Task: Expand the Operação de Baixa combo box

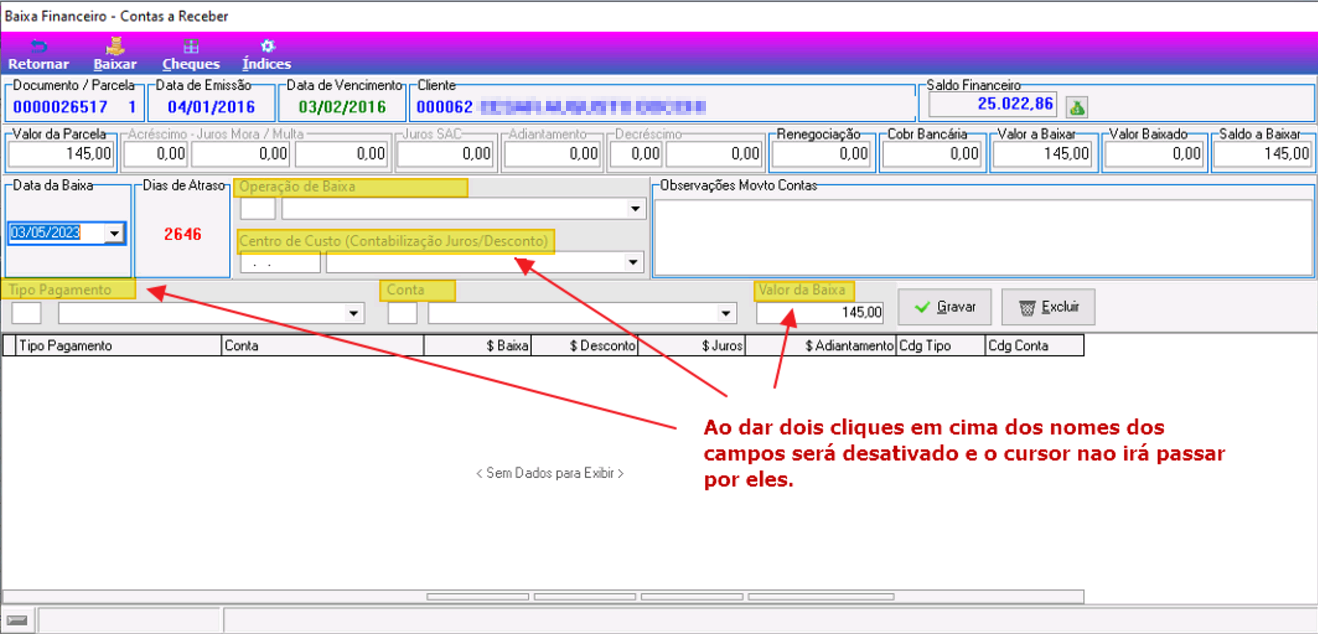Action: pyautogui.click(x=635, y=209)
